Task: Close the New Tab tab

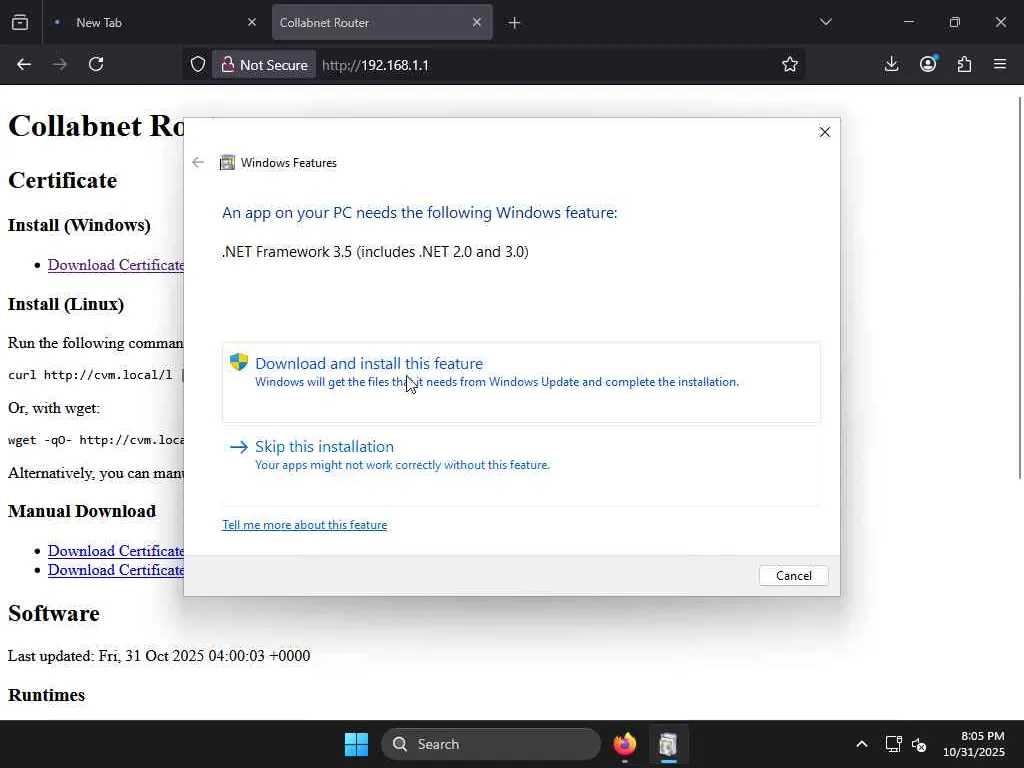Action: (252, 22)
